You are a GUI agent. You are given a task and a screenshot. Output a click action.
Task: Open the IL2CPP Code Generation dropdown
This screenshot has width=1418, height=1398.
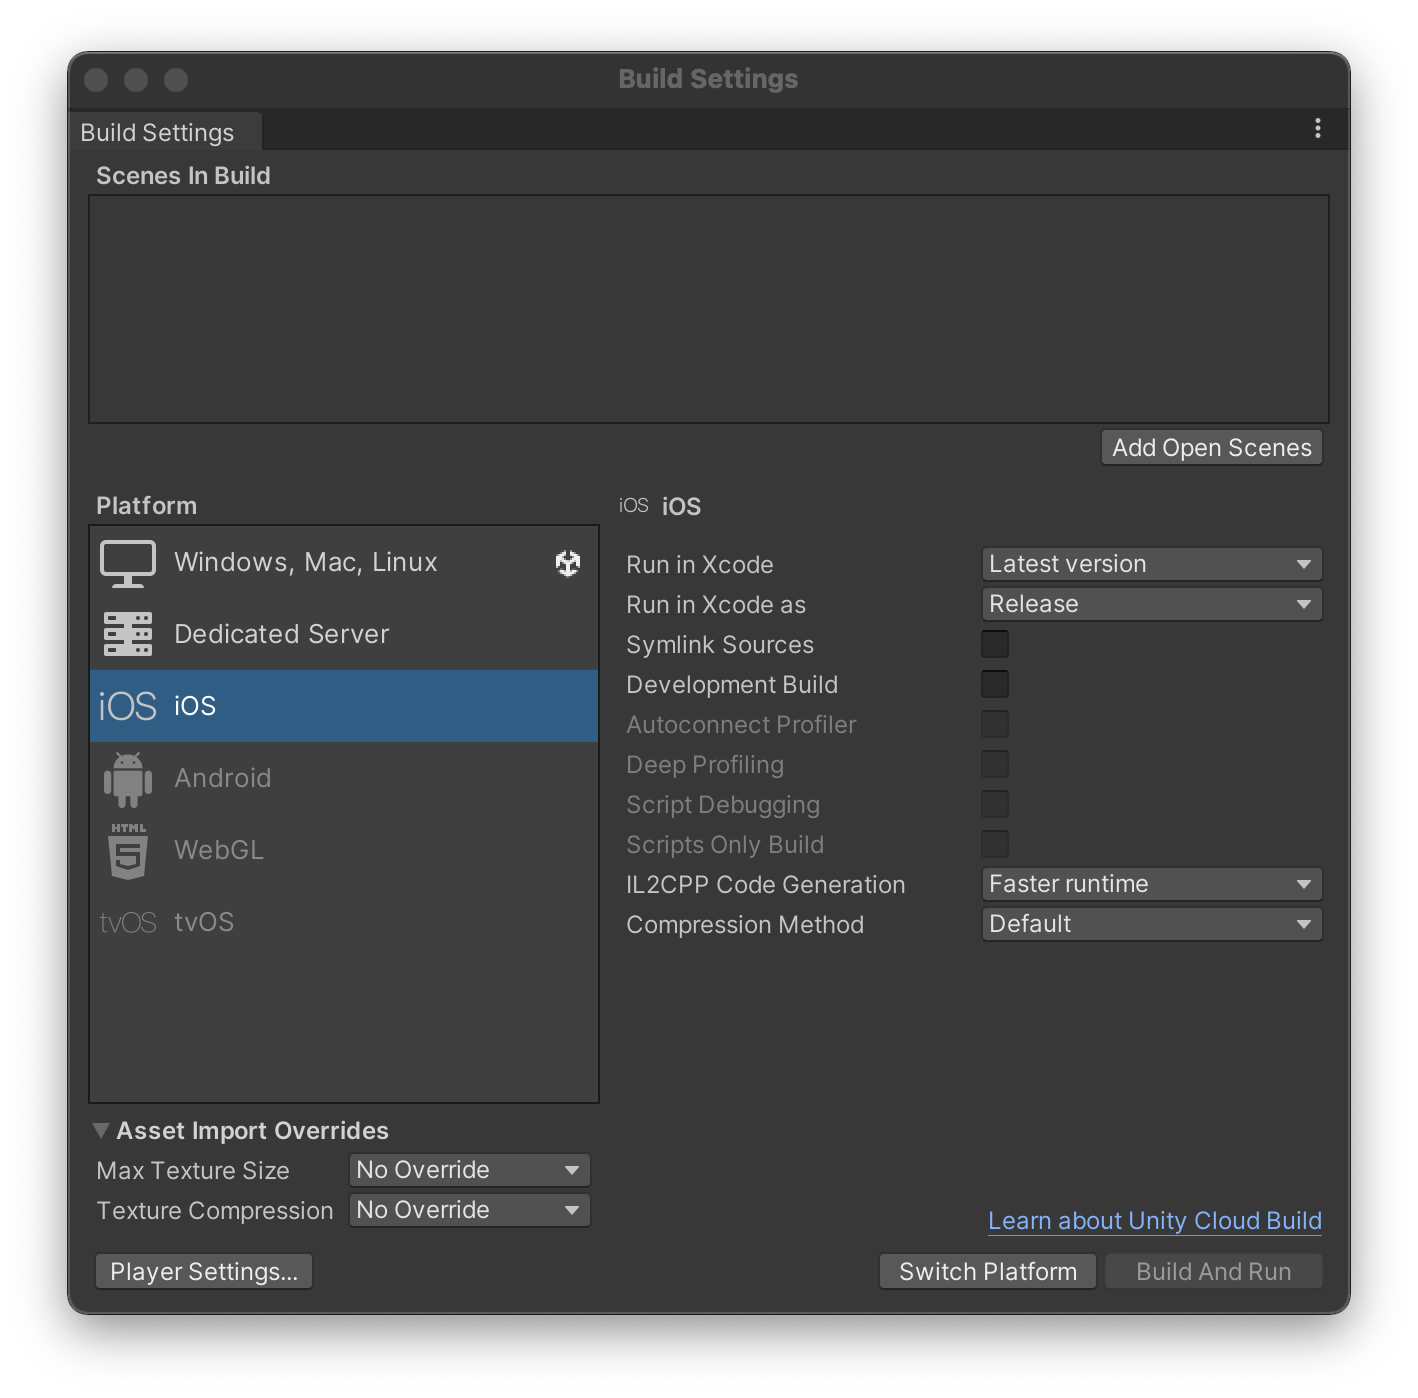(1152, 884)
